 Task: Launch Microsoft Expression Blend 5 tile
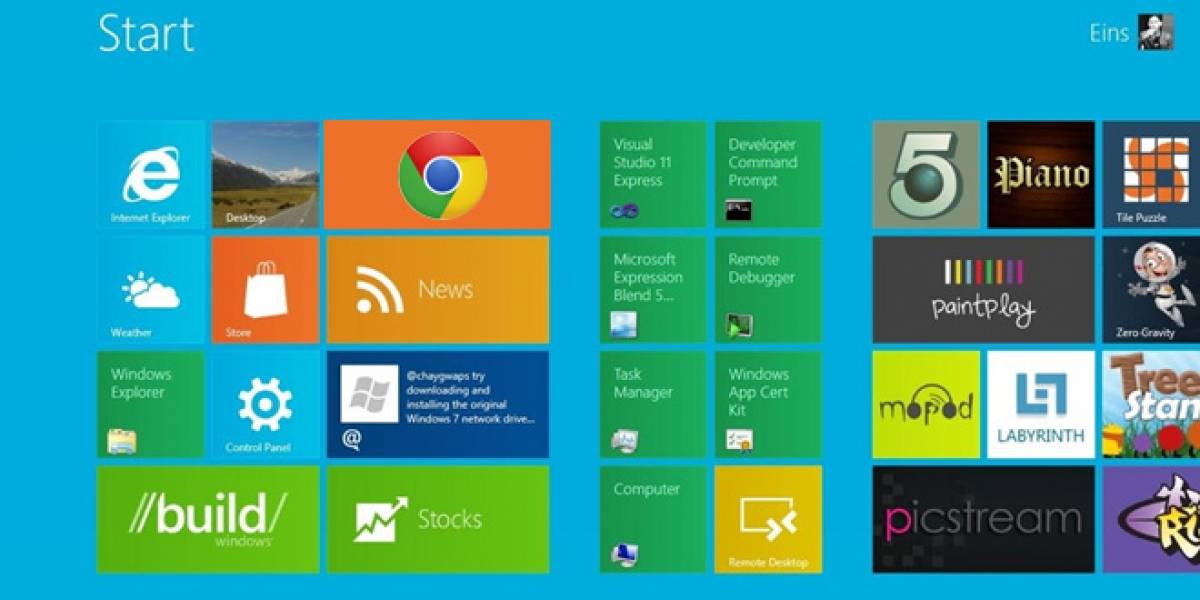click(x=654, y=290)
